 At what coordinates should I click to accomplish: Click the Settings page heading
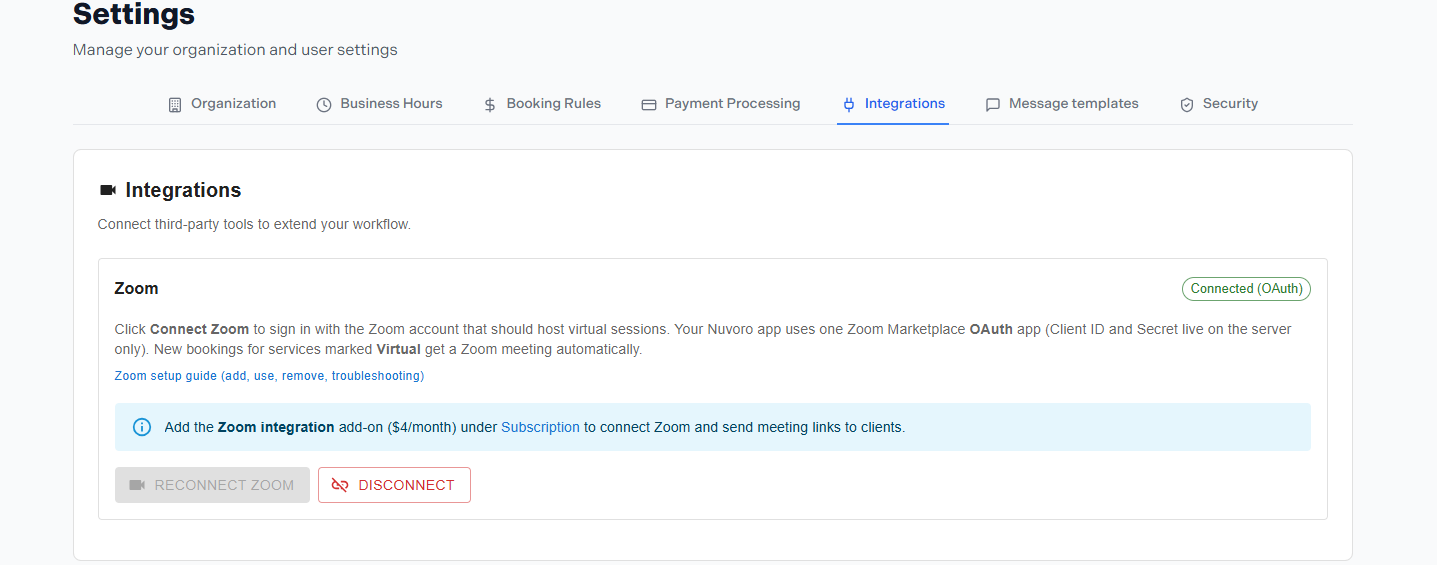click(x=134, y=15)
